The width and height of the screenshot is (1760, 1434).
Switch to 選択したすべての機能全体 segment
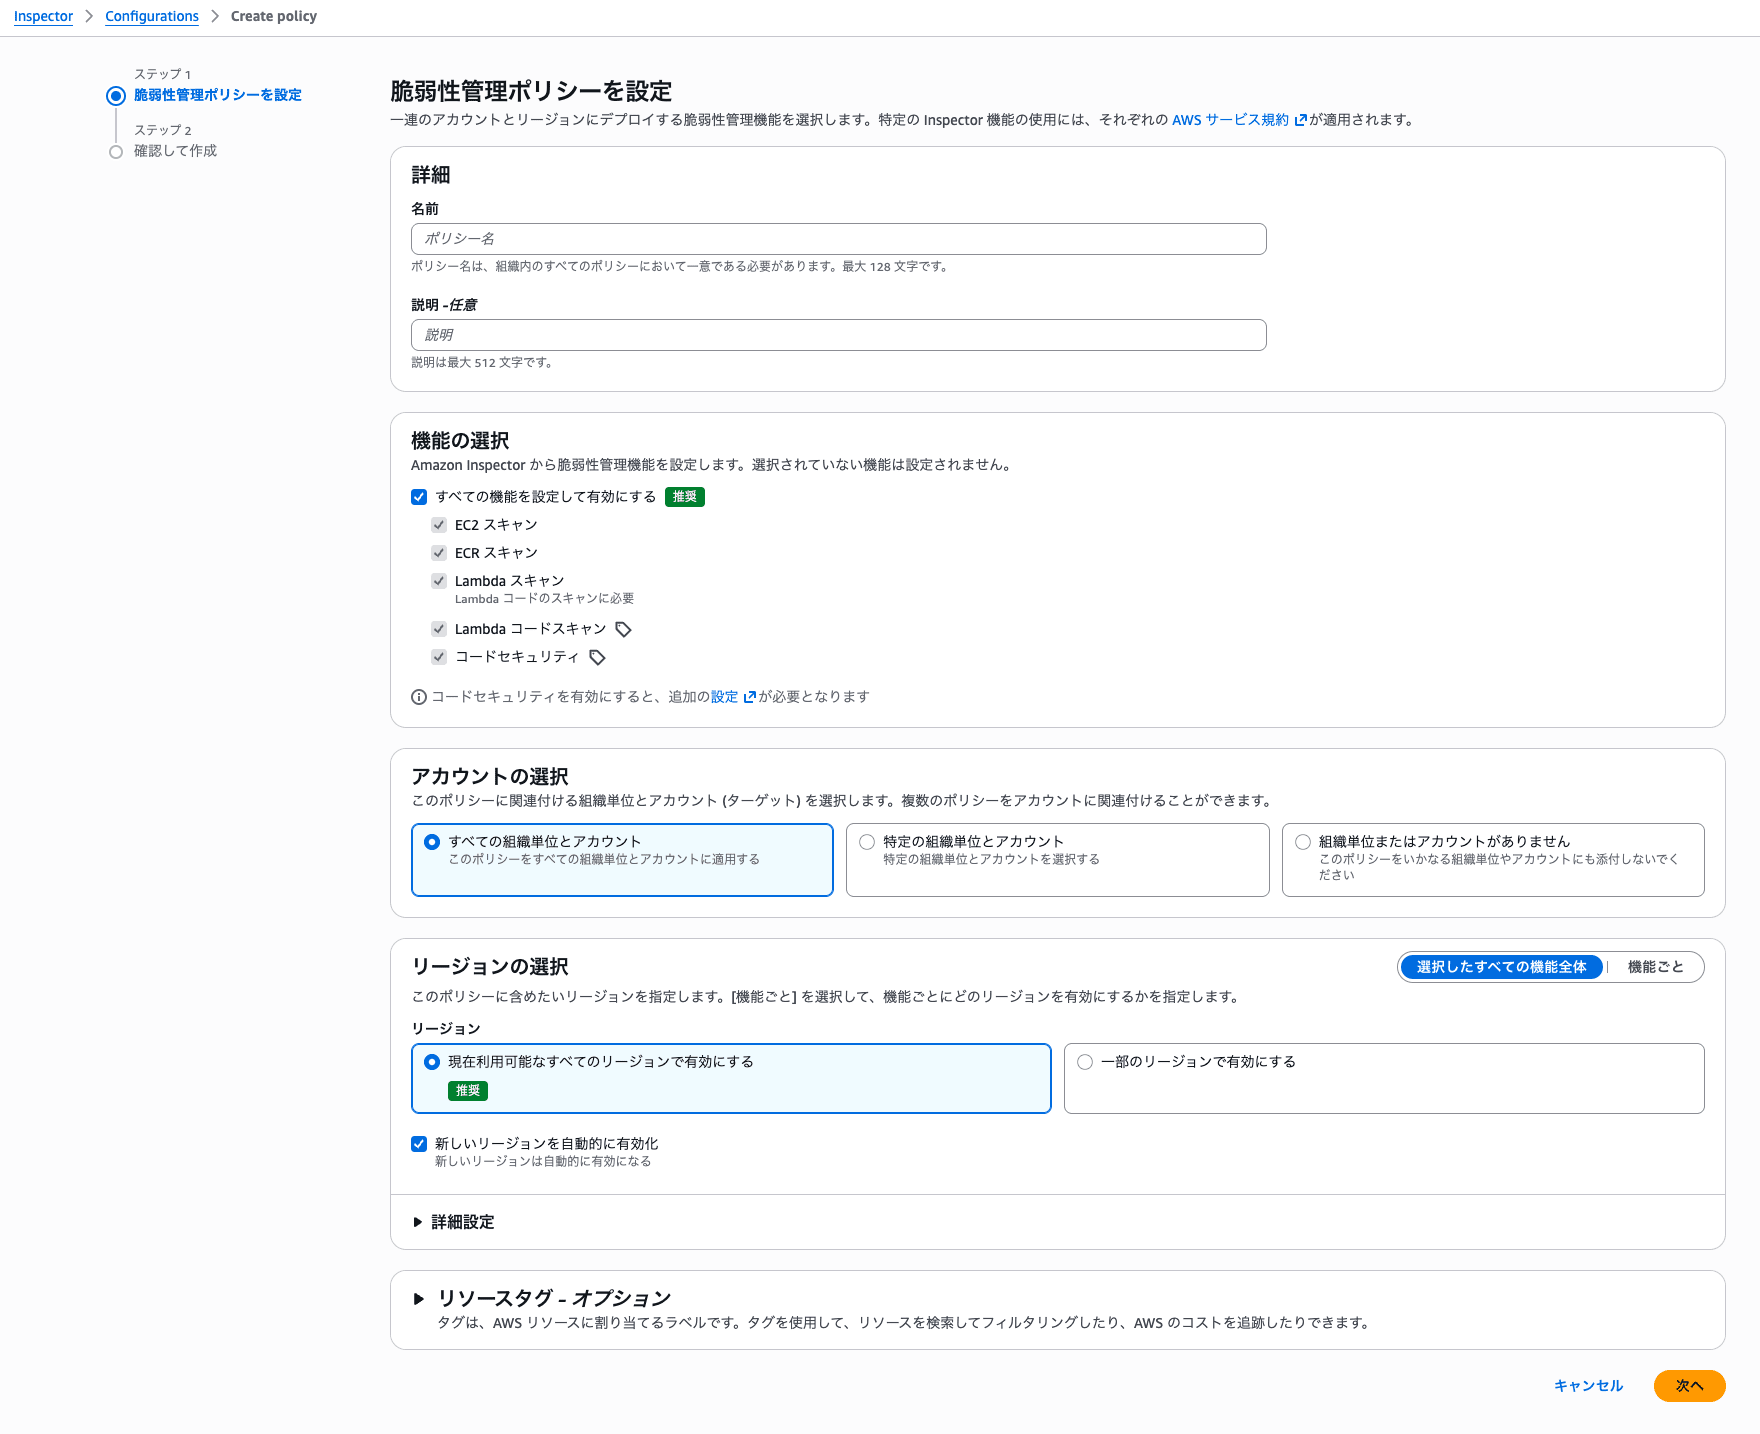[1501, 967]
